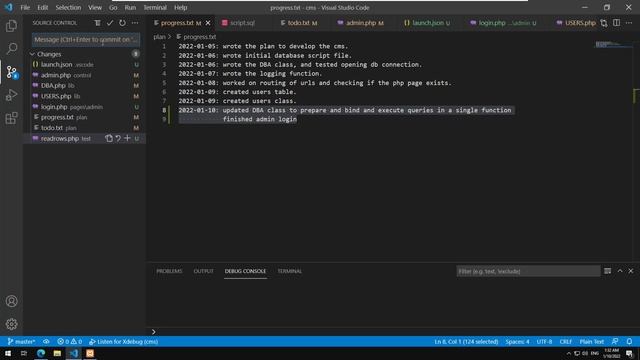
Task: Click the eye icon in status bar
Action: pyautogui.click(x=46, y=342)
